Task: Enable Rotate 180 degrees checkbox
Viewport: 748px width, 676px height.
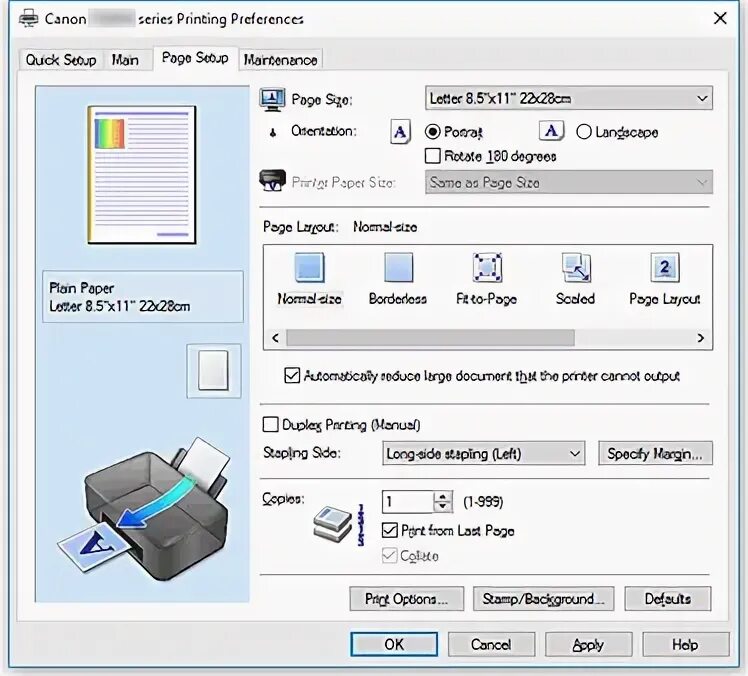Action: tap(432, 156)
